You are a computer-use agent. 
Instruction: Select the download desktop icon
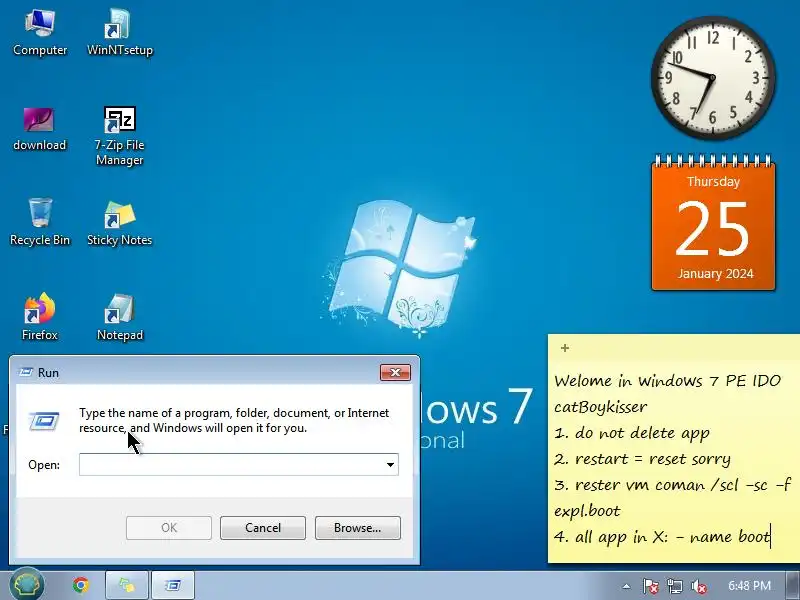pyautogui.click(x=39, y=129)
